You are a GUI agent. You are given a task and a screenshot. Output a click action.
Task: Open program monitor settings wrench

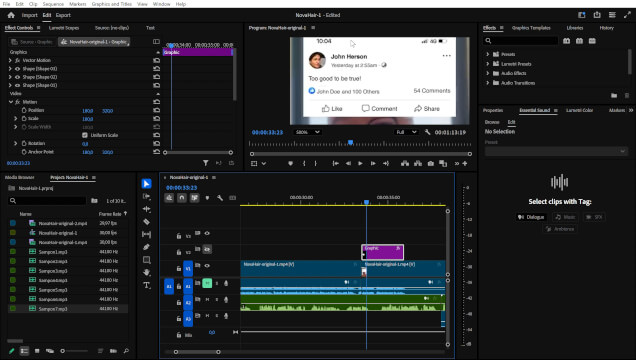tap(427, 132)
